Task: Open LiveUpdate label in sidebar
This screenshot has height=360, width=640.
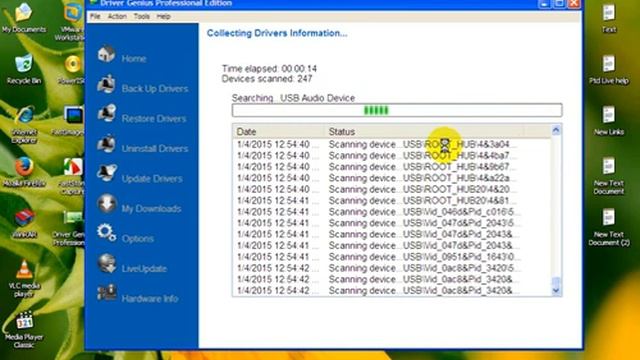Action: (144, 269)
